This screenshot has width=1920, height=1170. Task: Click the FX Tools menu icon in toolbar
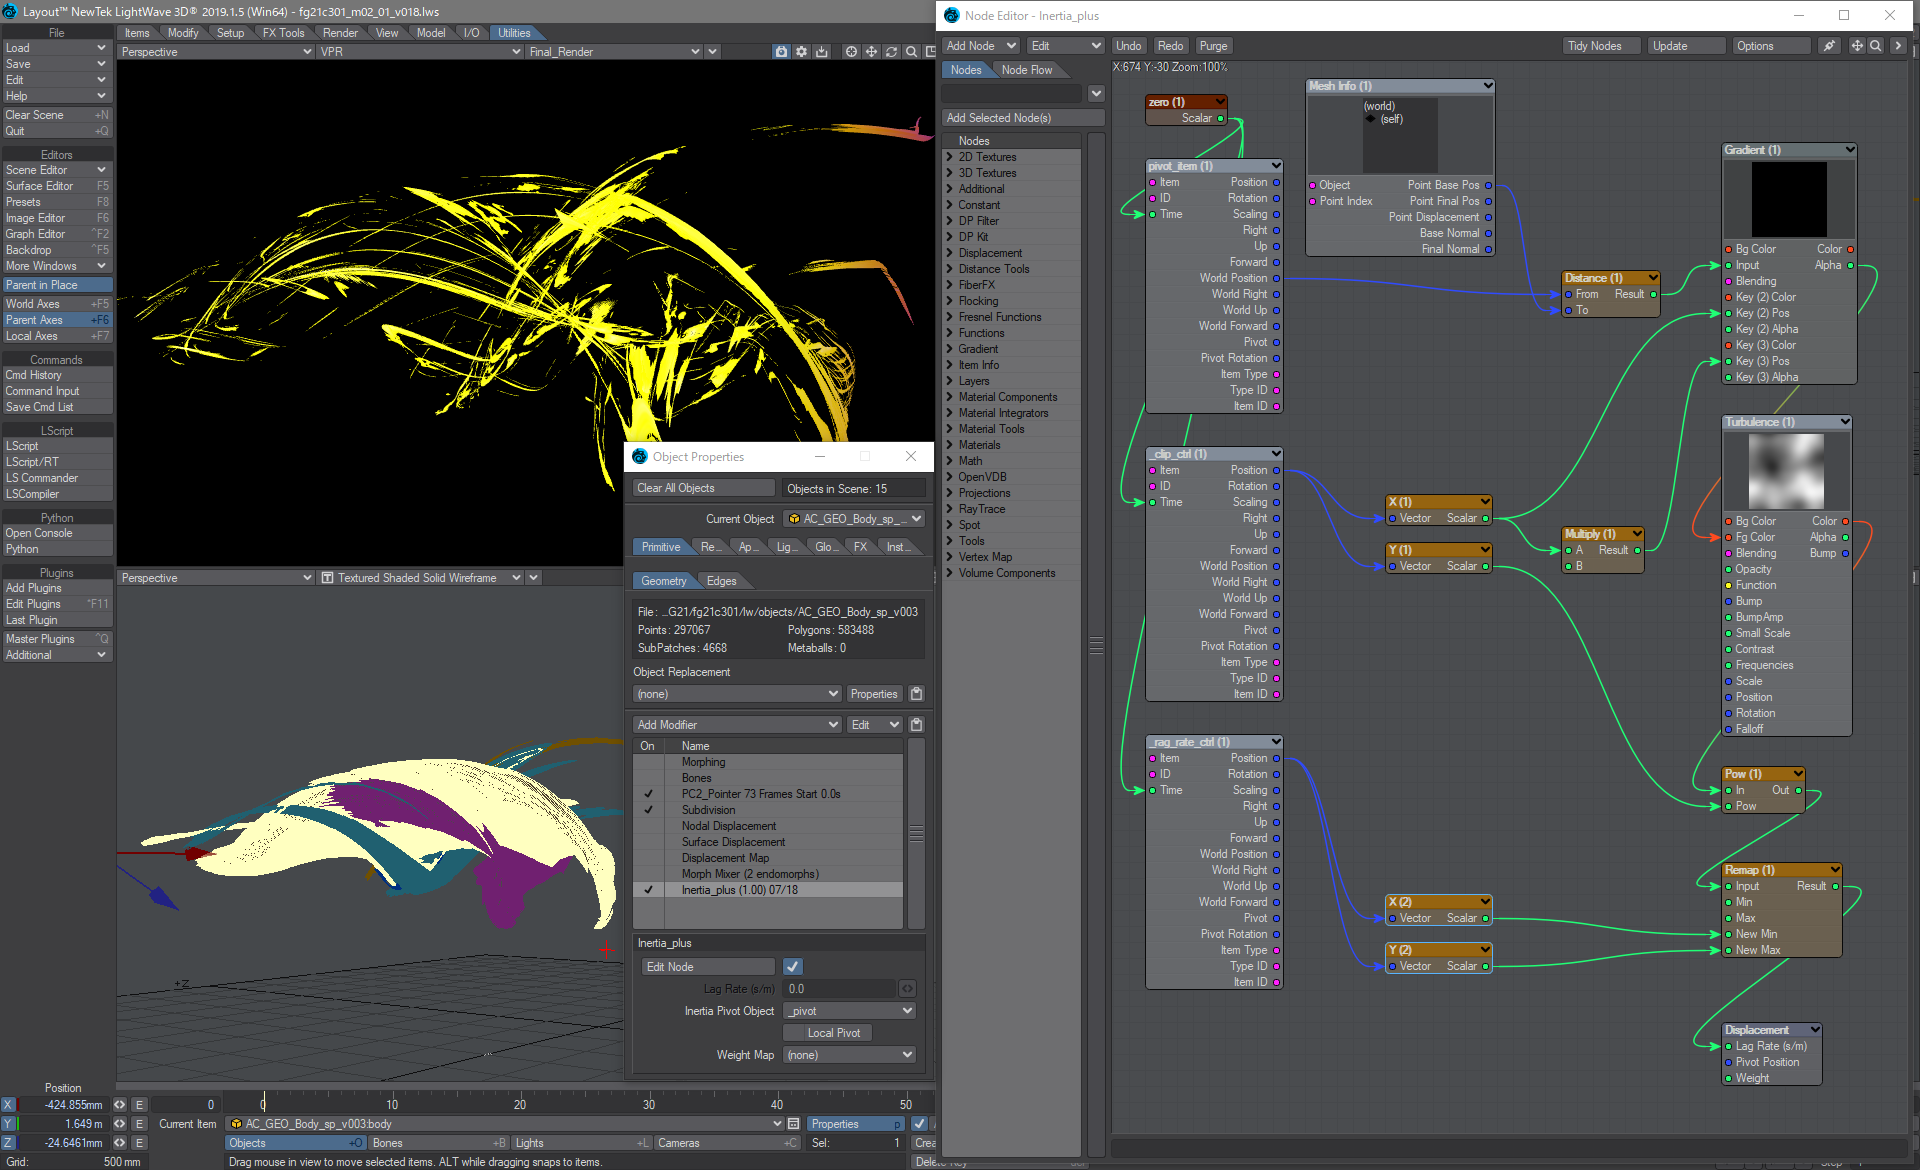(289, 32)
